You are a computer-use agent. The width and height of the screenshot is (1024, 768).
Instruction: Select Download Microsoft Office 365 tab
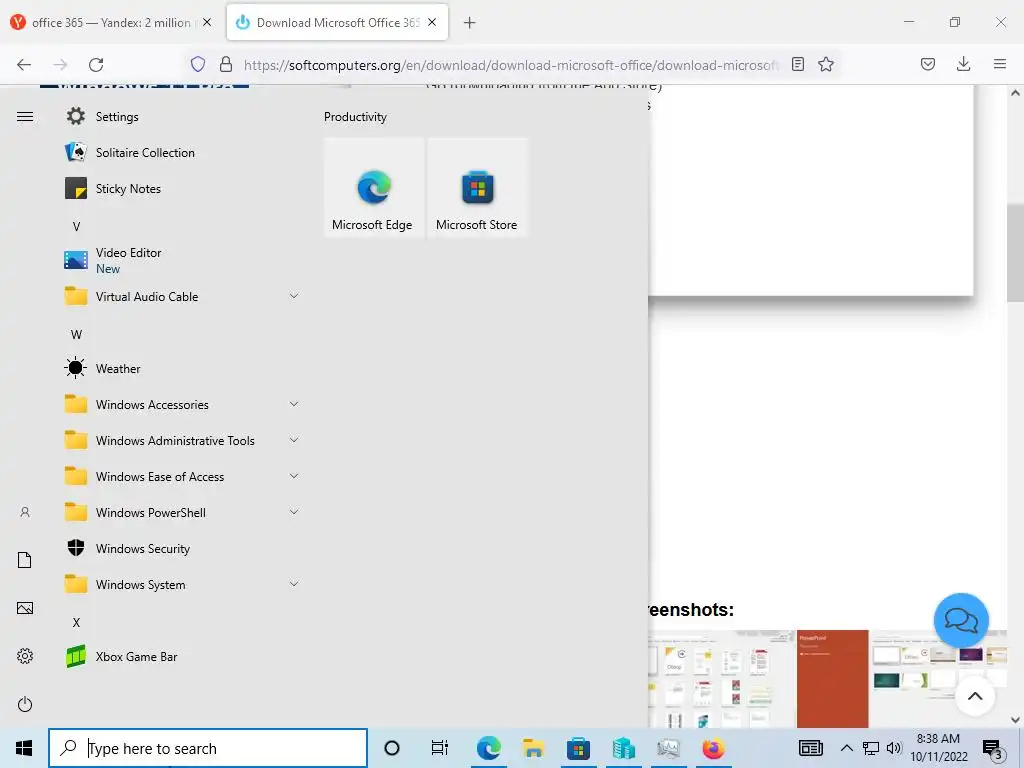click(x=337, y=23)
